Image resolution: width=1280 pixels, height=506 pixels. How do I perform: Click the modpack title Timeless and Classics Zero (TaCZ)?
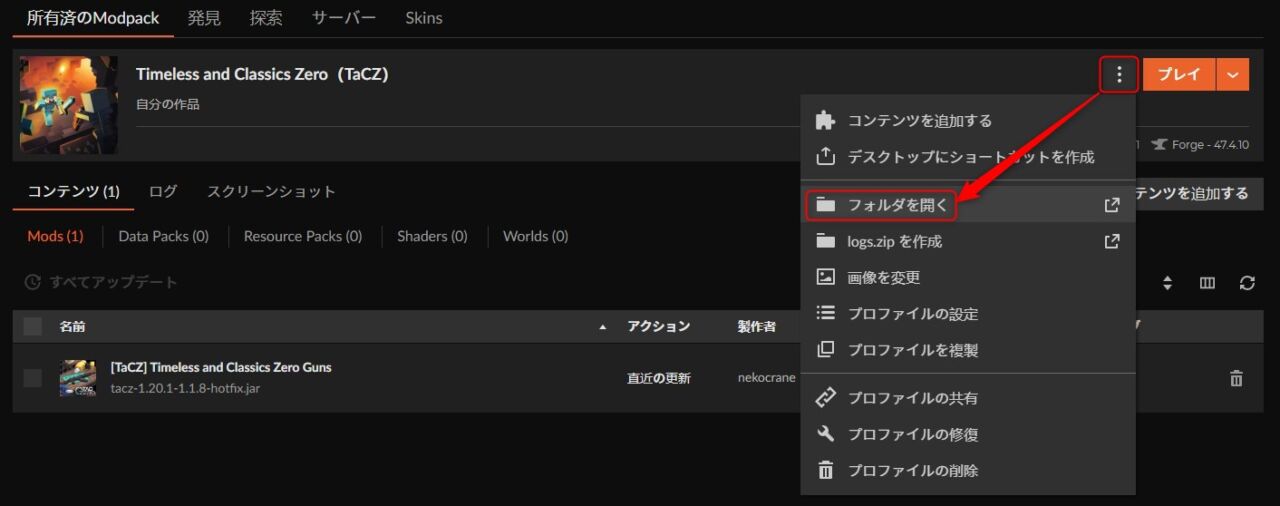pos(262,75)
